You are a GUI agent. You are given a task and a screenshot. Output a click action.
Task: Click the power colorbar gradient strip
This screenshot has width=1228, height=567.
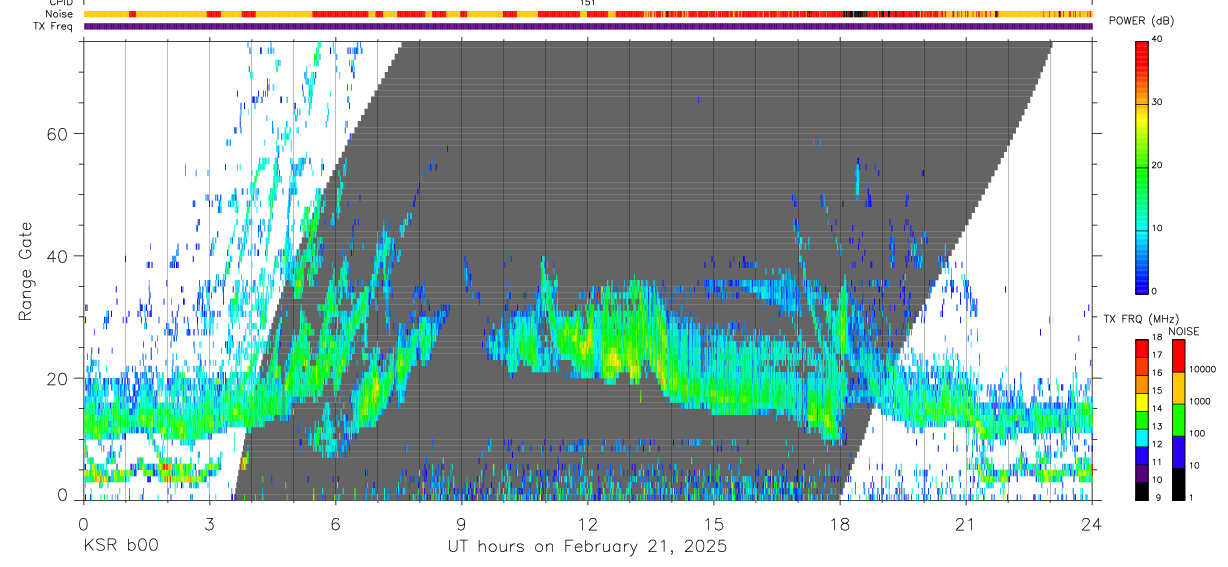(1142, 166)
